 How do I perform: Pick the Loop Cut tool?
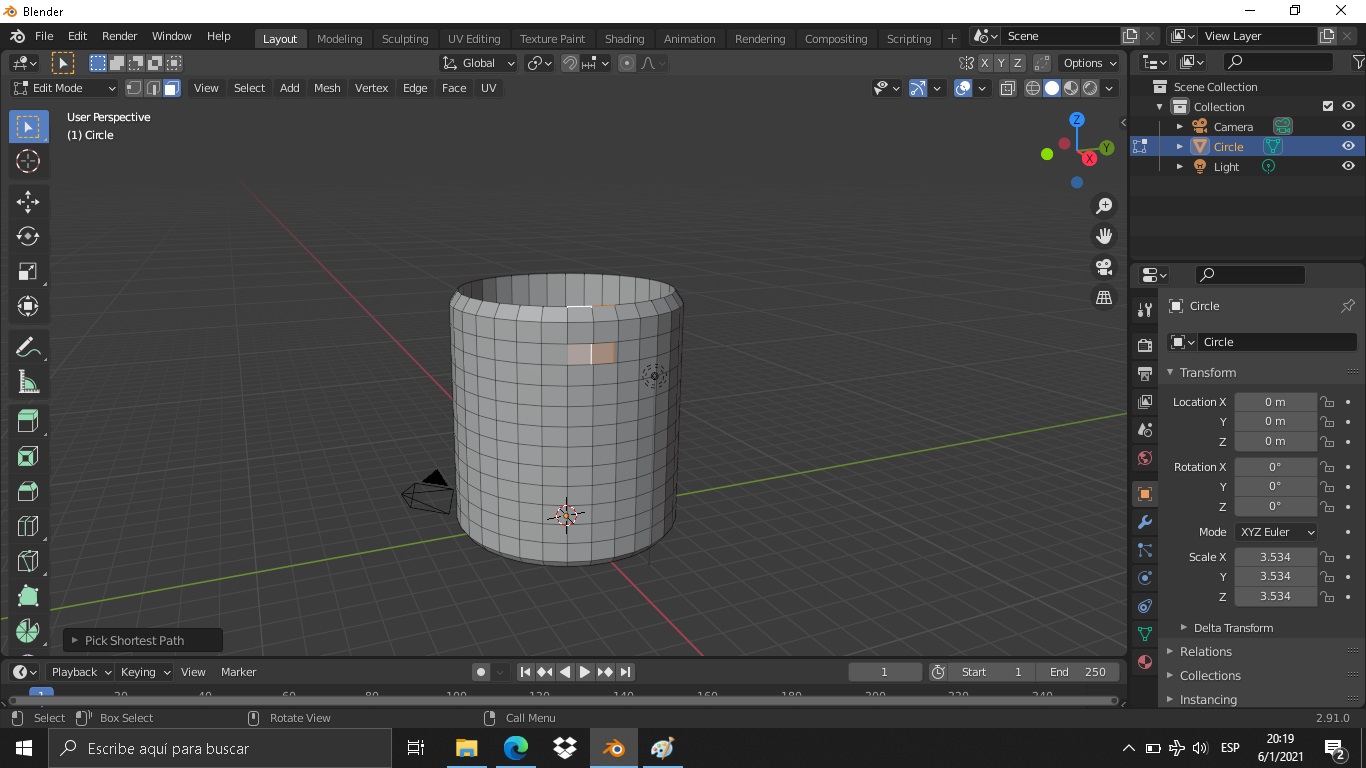(x=28, y=526)
